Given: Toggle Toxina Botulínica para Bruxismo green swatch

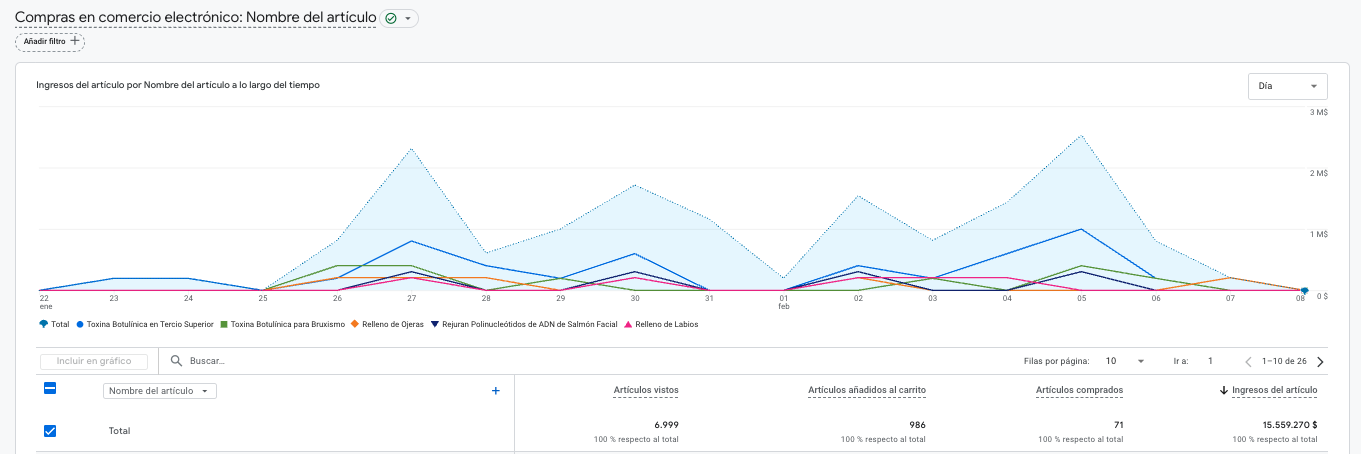Looking at the screenshot, I should (224, 324).
